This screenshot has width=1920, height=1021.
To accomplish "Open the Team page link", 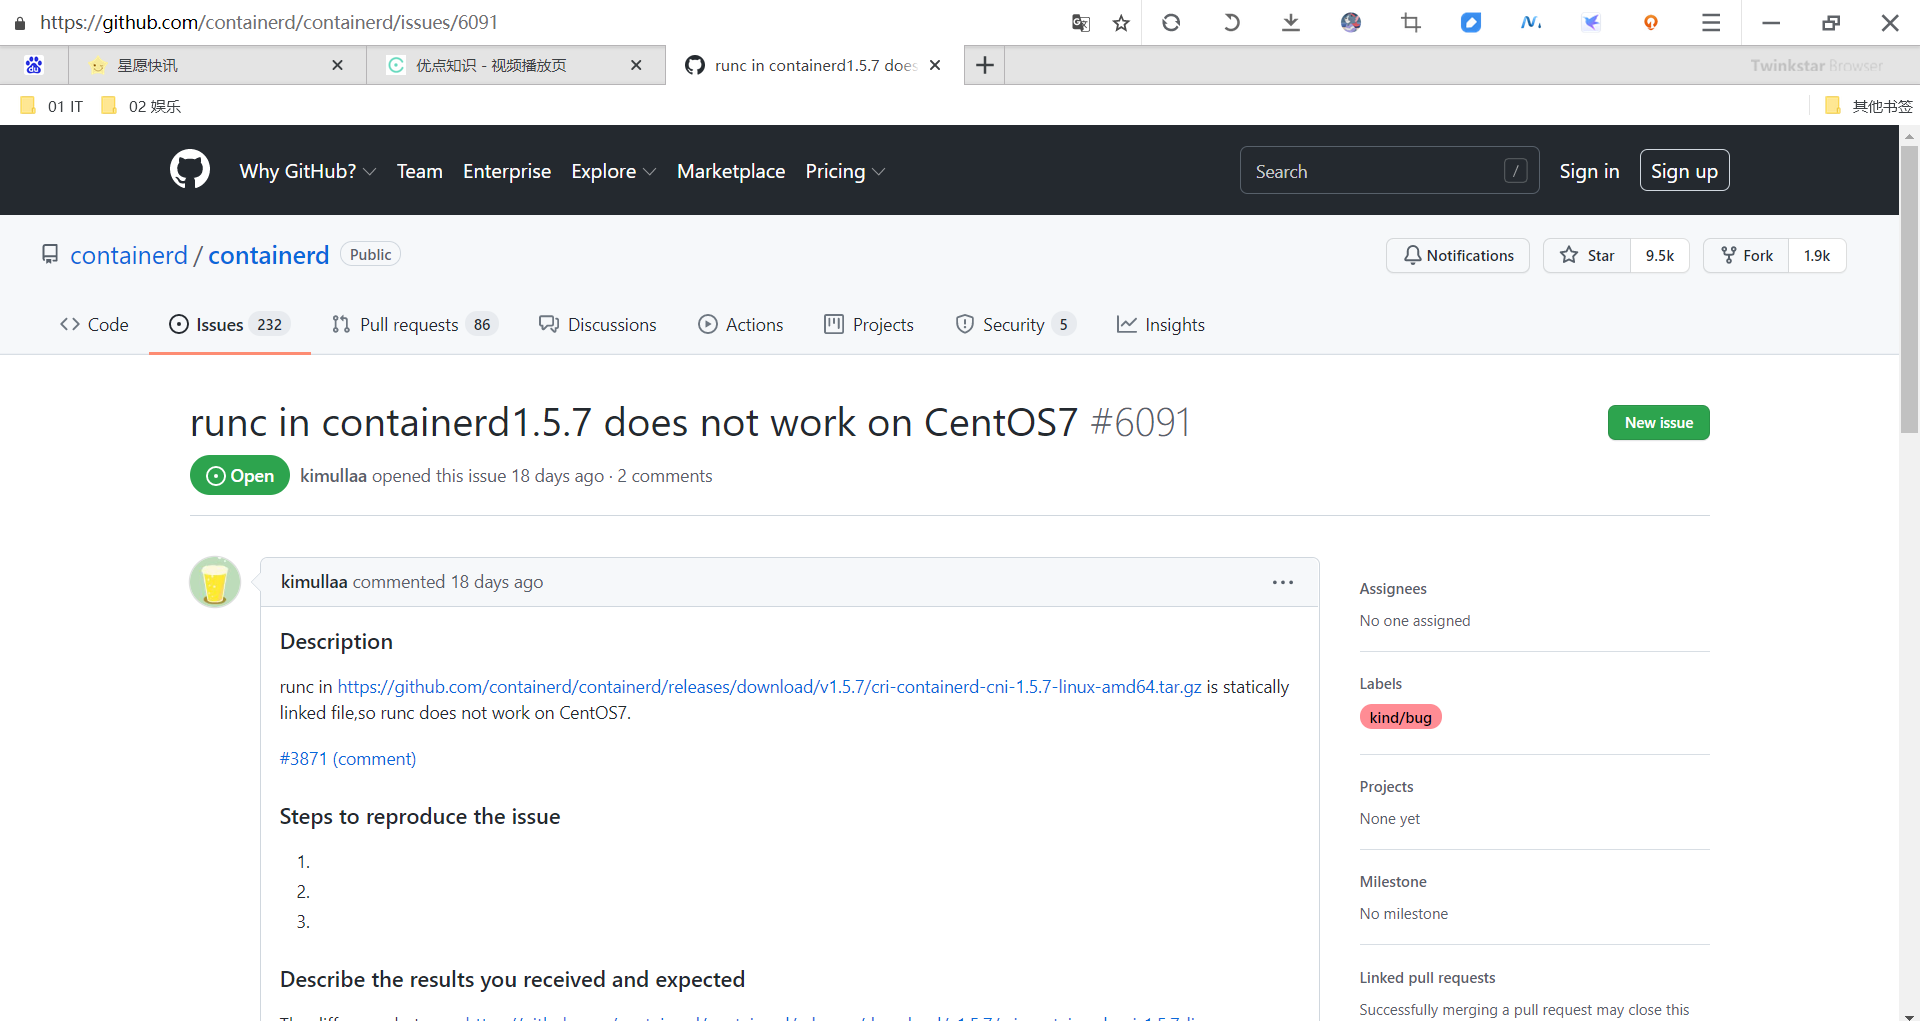I will 419,171.
